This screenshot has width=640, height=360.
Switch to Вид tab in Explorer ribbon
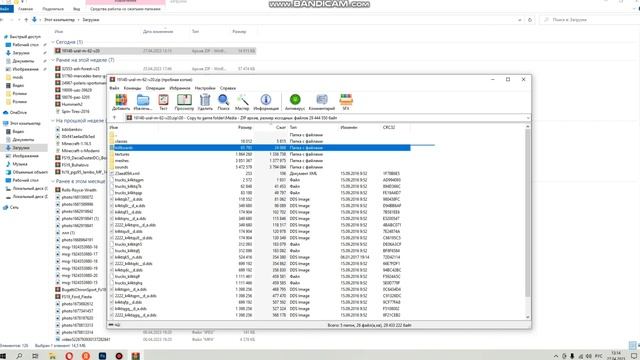[x=76, y=9]
